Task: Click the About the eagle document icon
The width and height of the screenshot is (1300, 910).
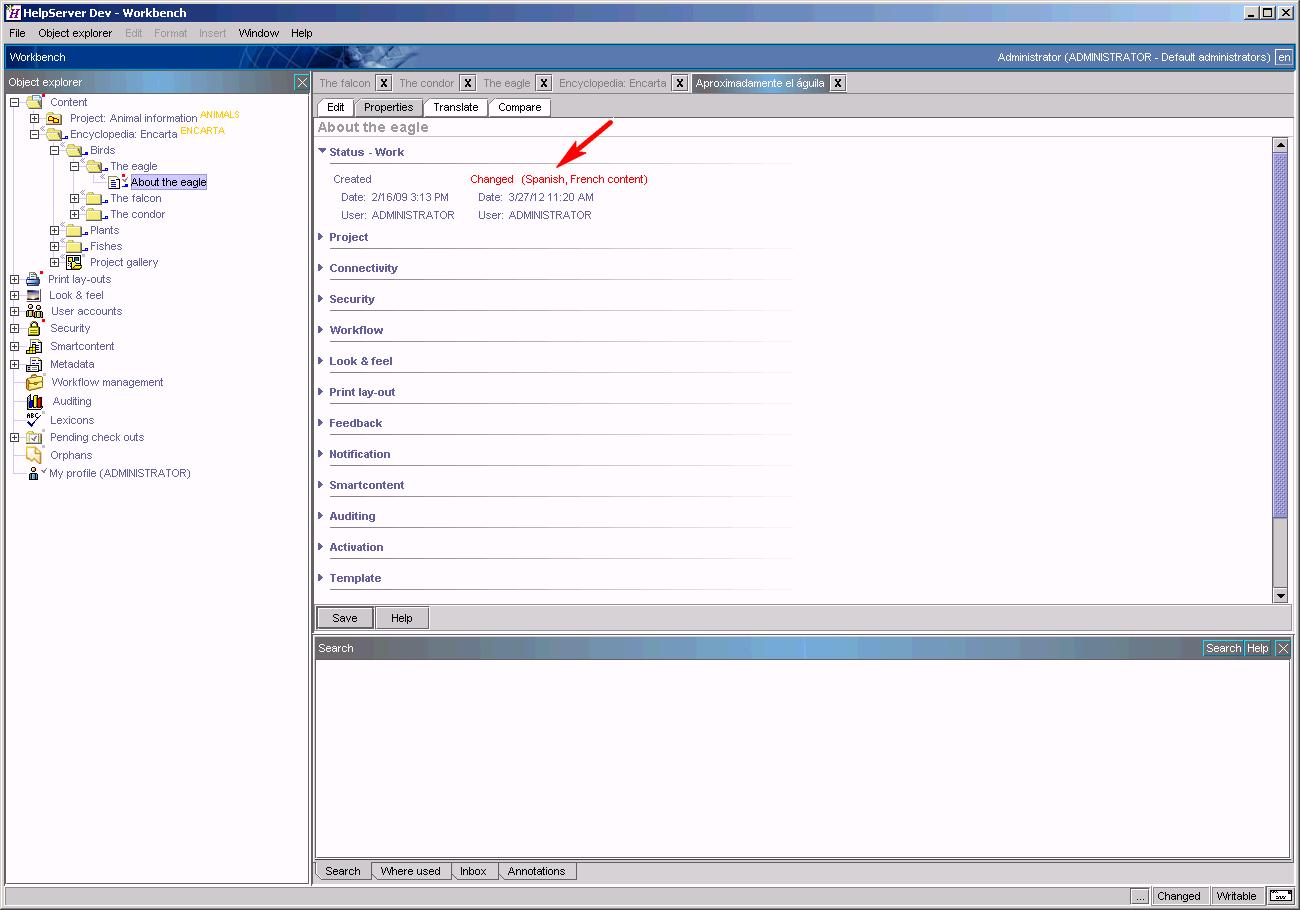Action: coord(116,182)
